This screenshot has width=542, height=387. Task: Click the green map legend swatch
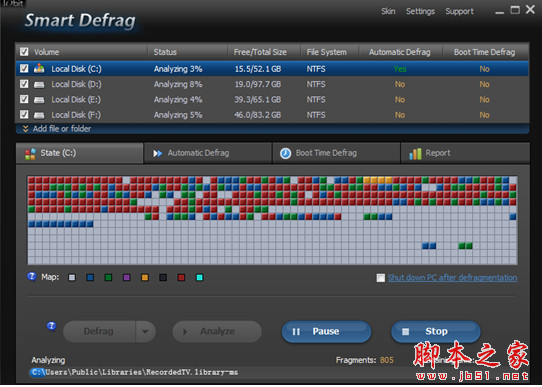[x=108, y=277]
